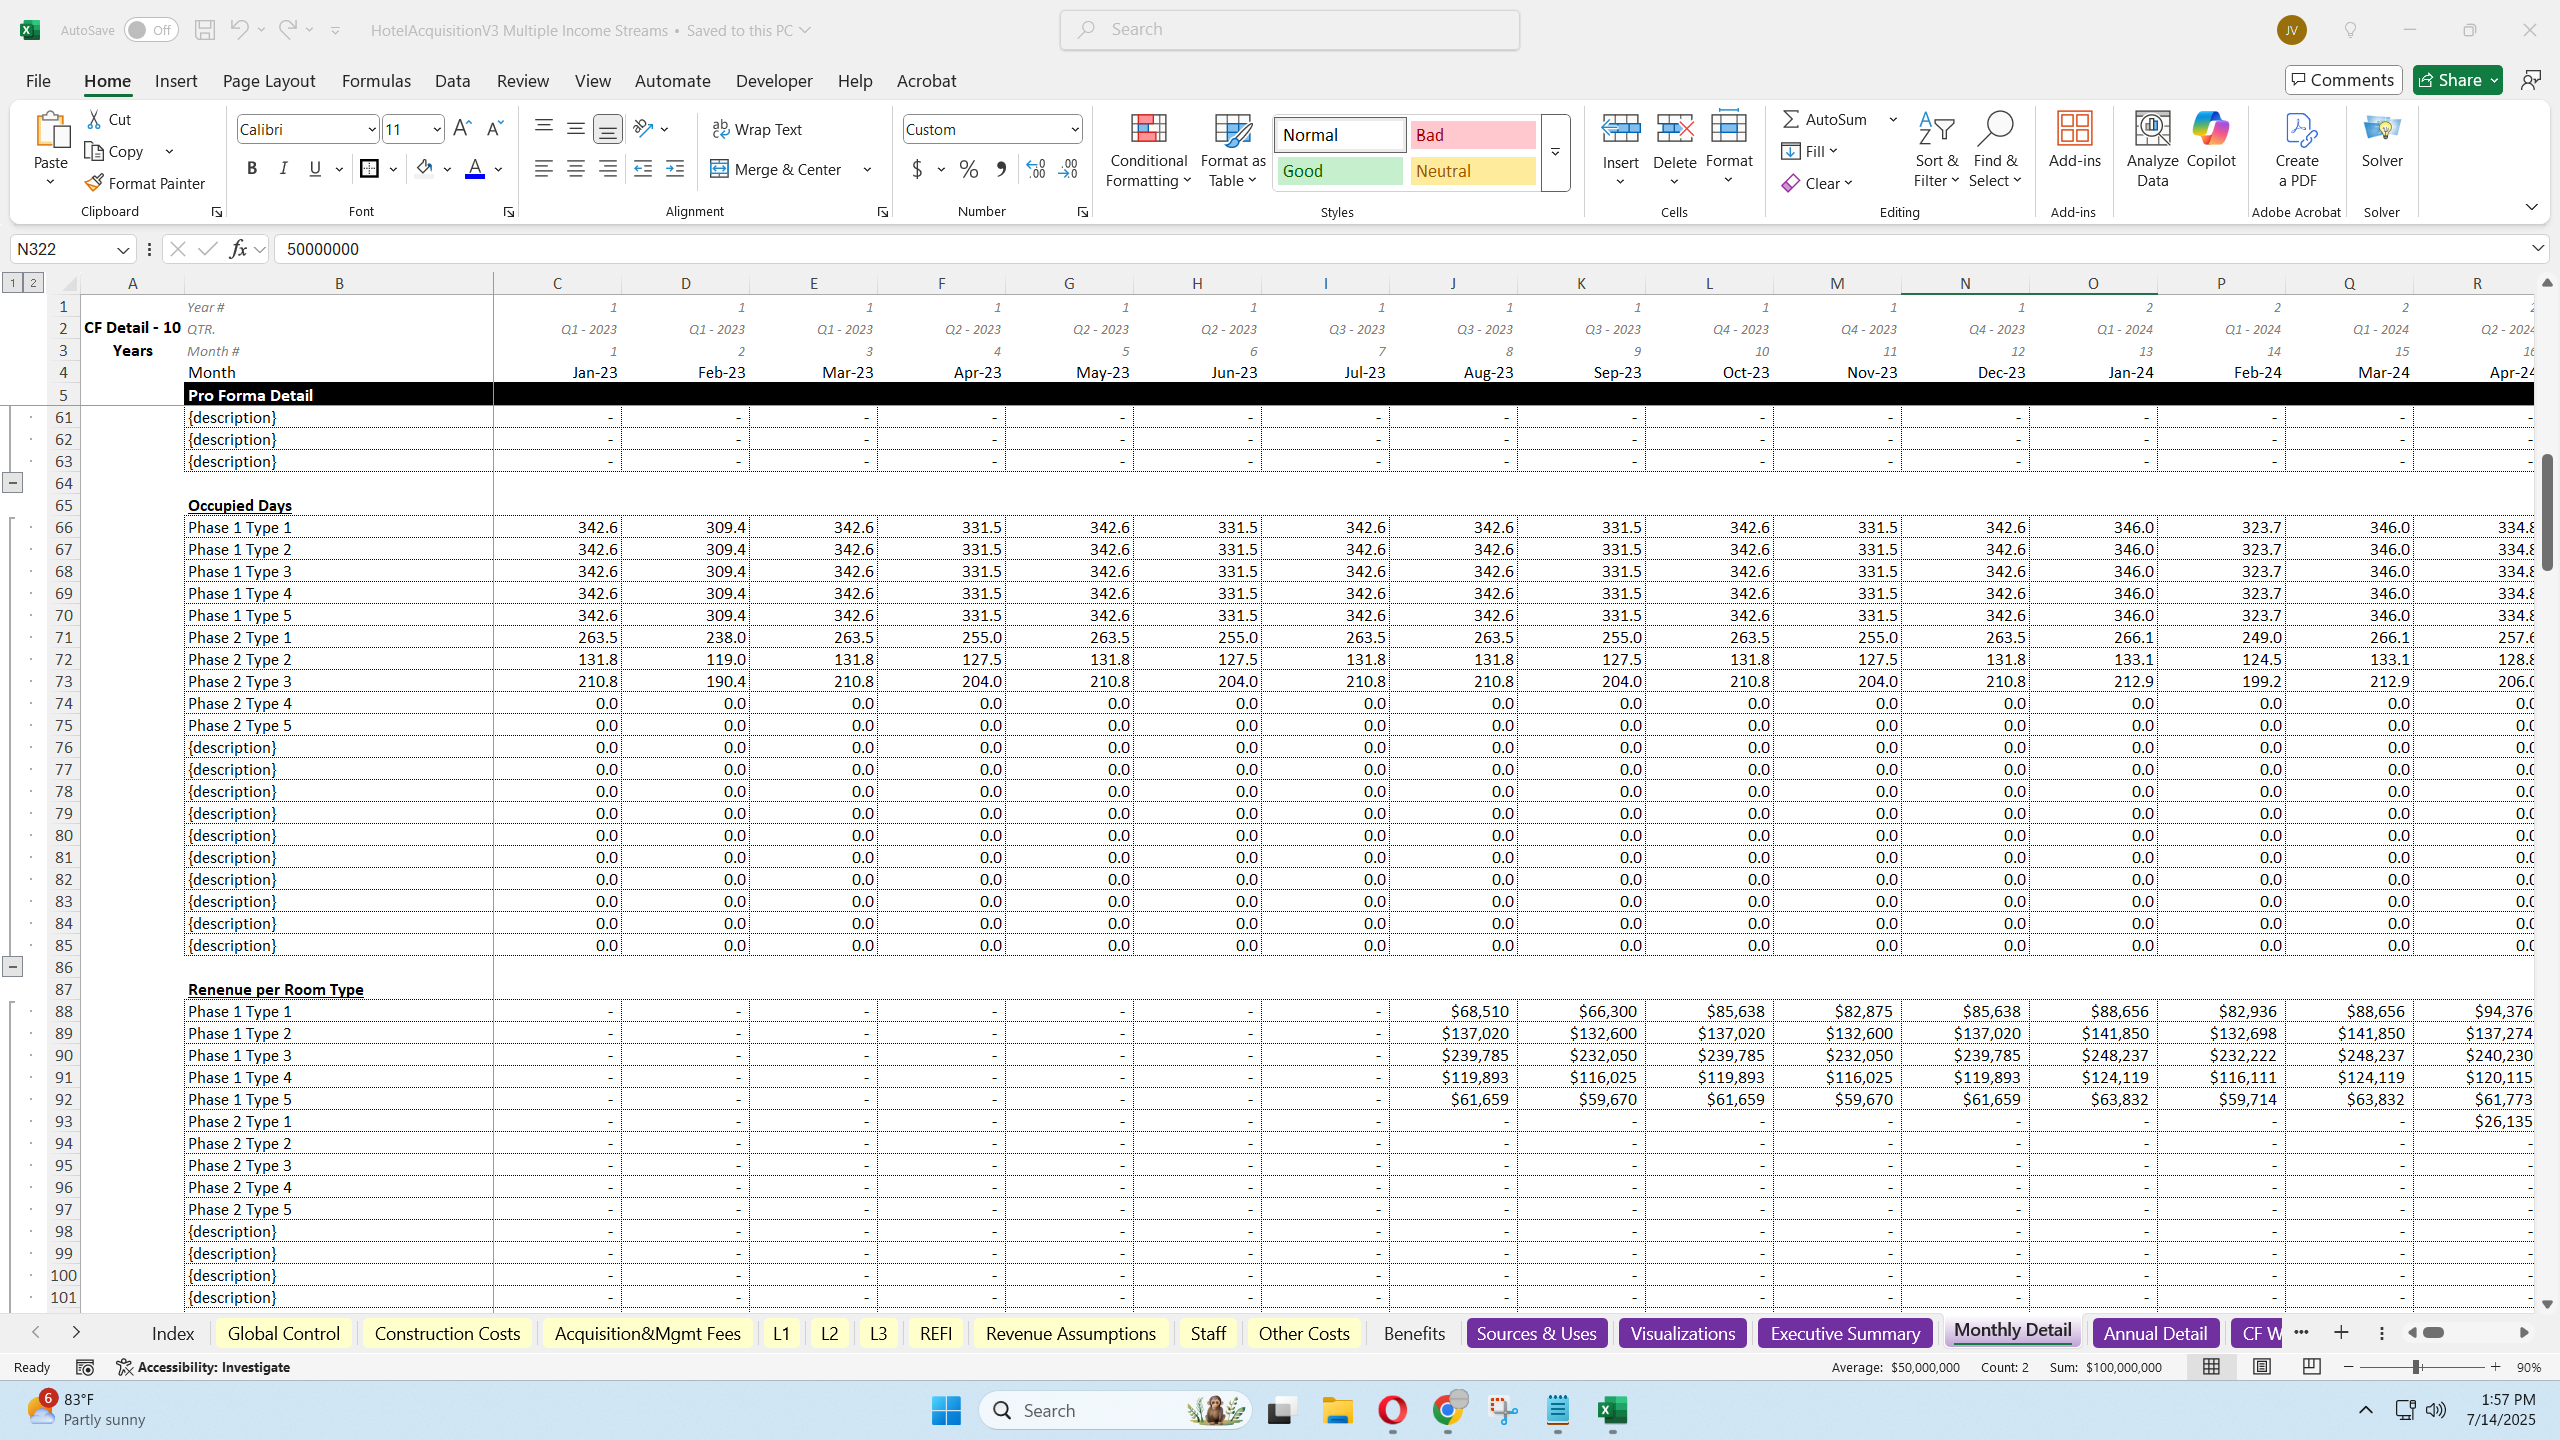This screenshot has height=1440, width=2560.
Task: Collapse the outline group at row 64
Action: [13, 482]
